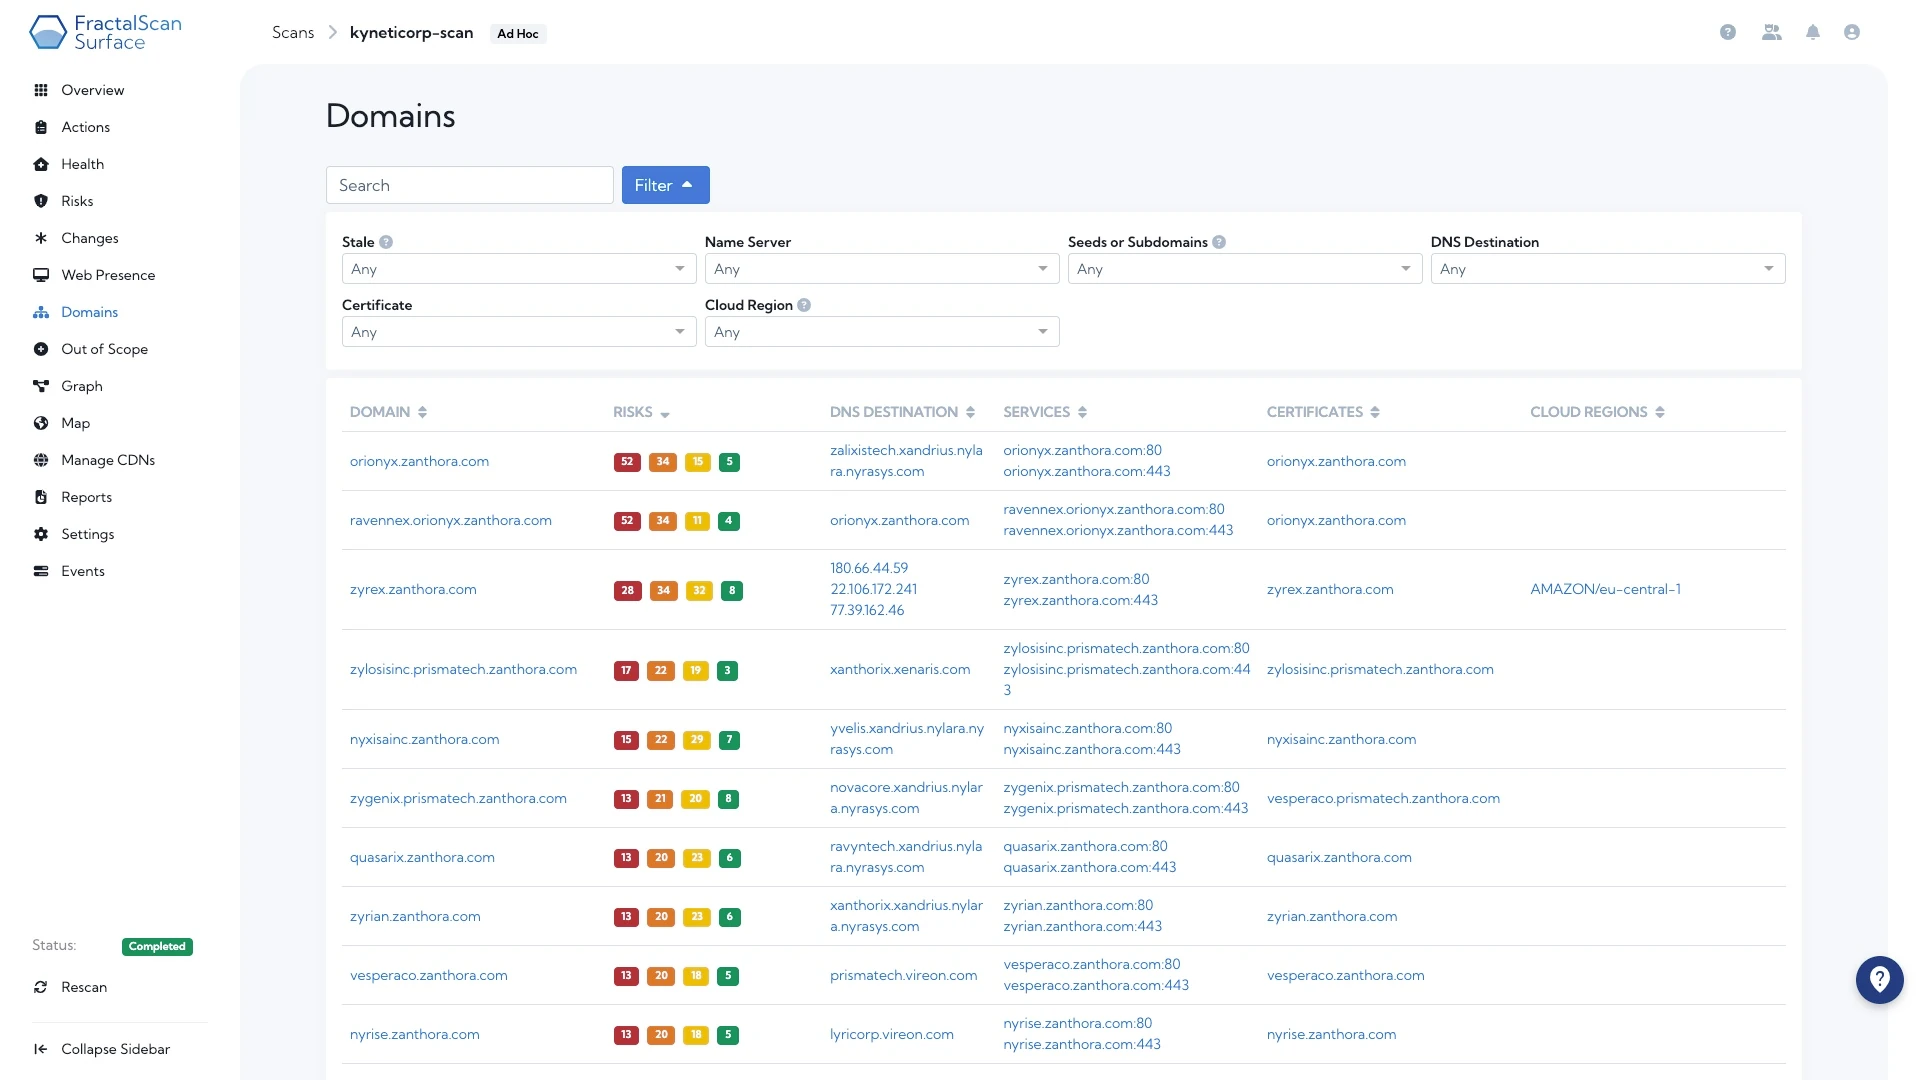
Task: Click the Search input field
Action: [468, 185]
